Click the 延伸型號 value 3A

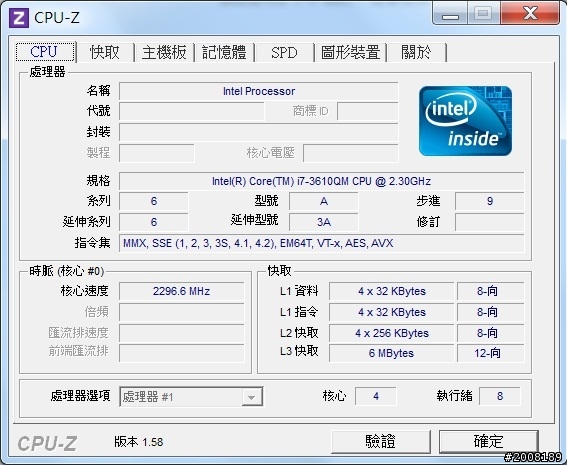pyautogui.click(x=324, y=222)
